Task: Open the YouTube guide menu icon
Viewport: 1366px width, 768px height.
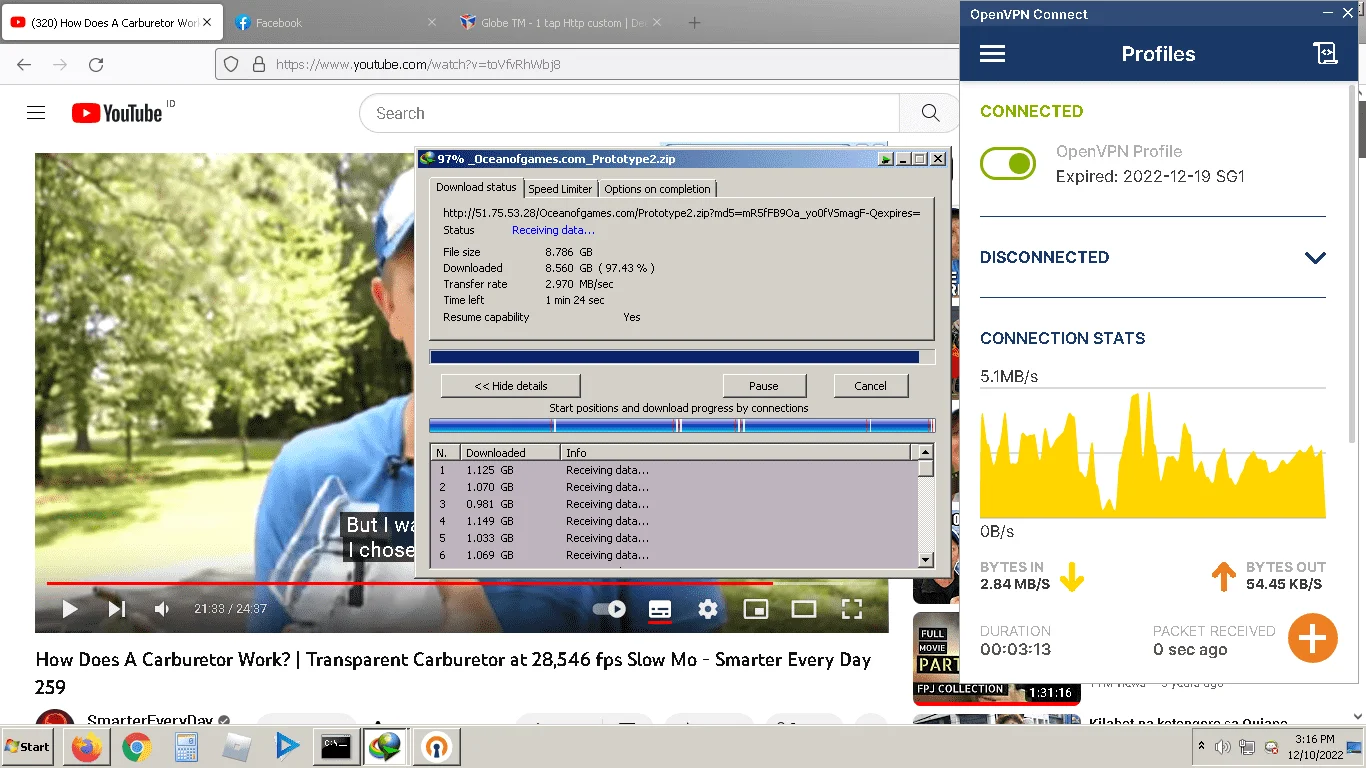Action: [36, 113]
